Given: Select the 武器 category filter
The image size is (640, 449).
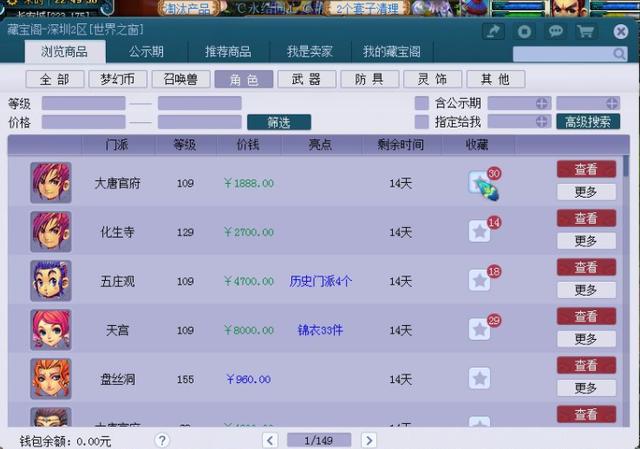Looking at the screenshot, I should [x=307, y=79].
